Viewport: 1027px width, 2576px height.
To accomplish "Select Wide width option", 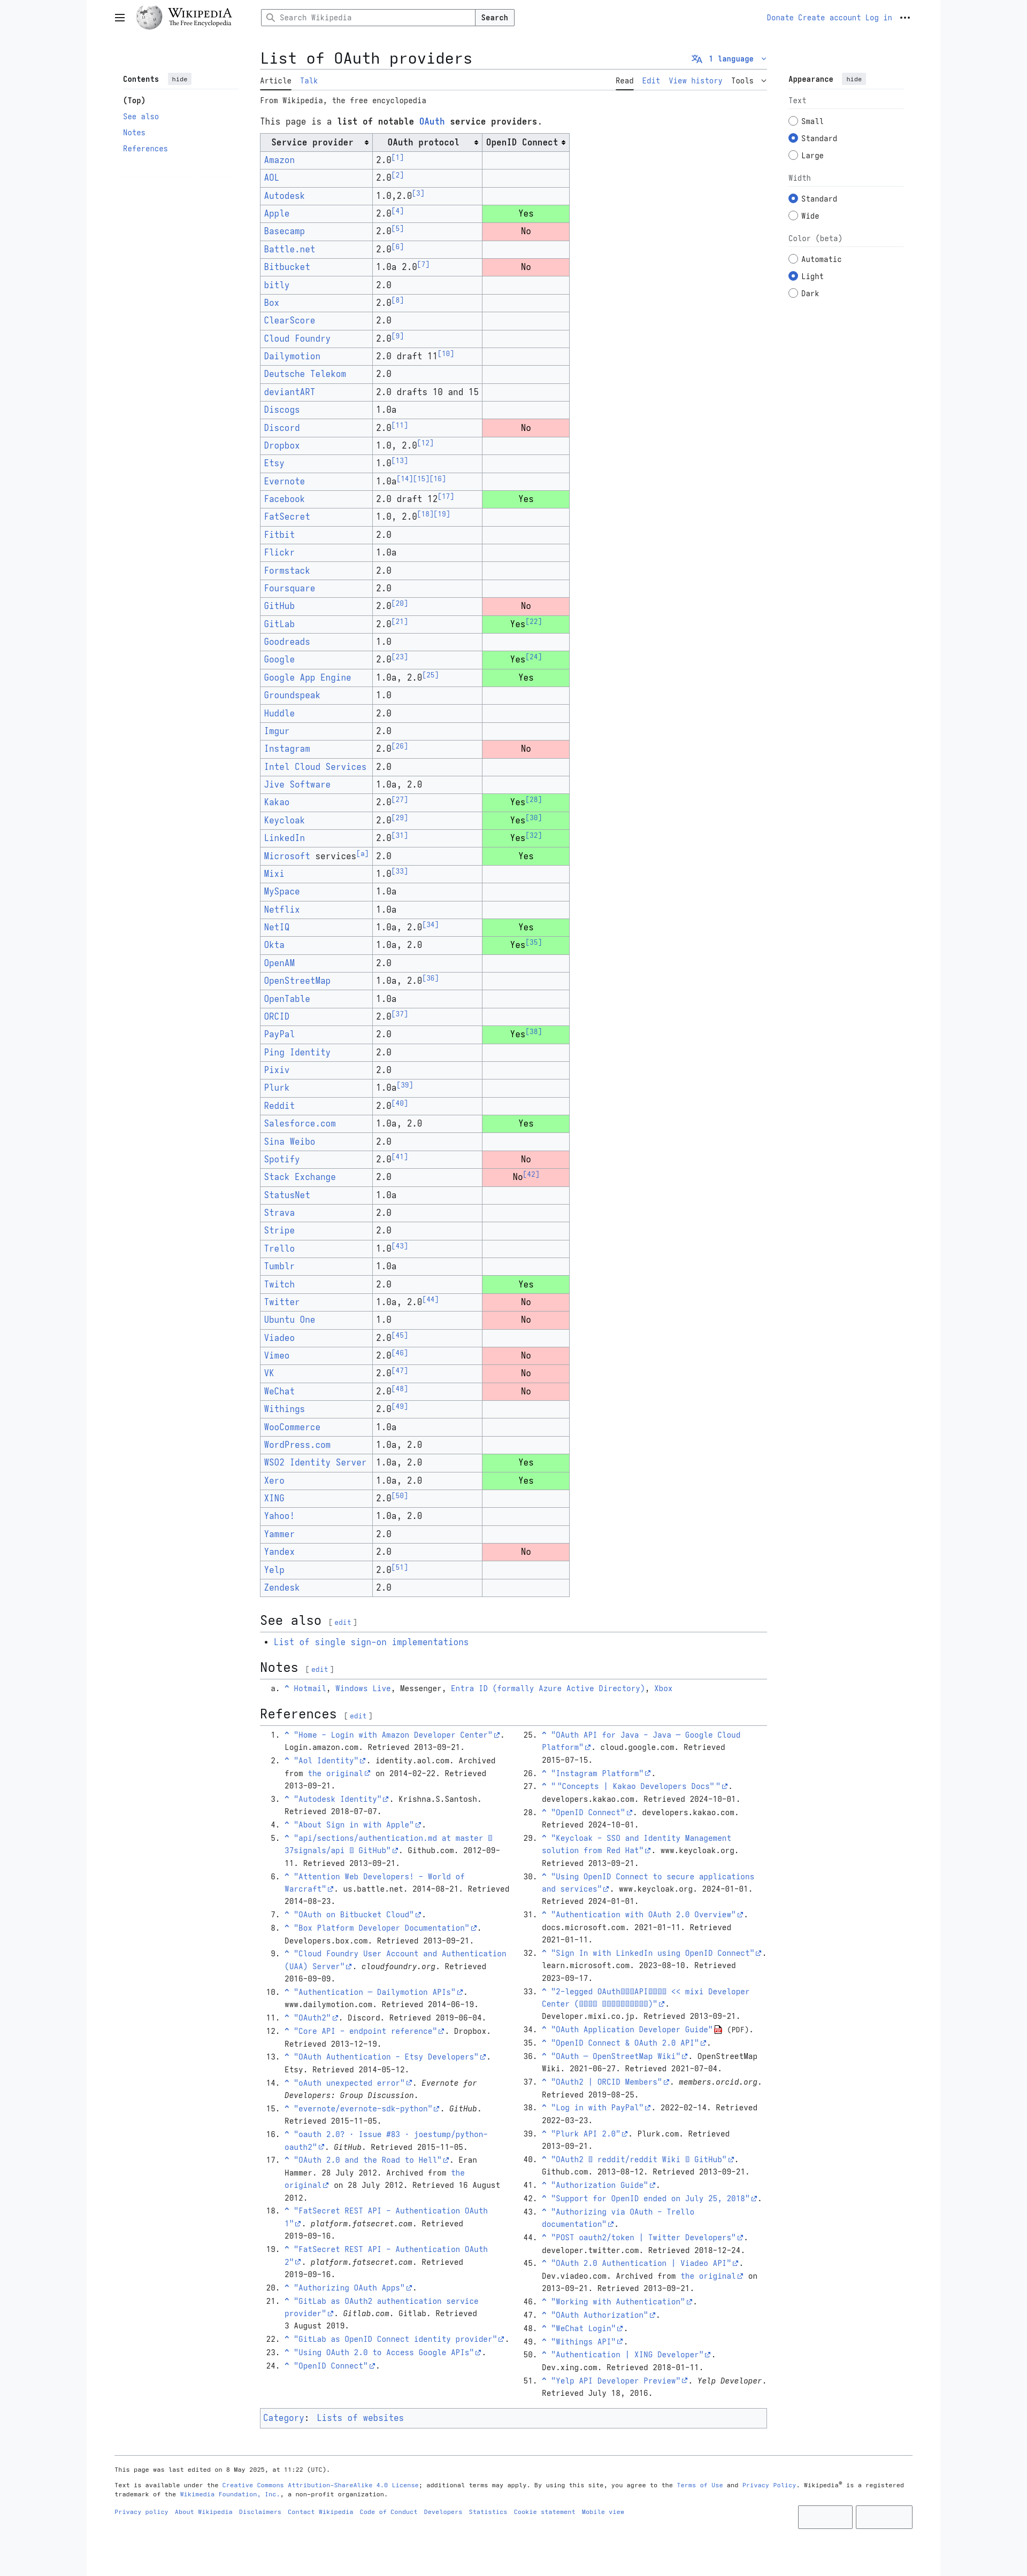I will click(793, 216).
